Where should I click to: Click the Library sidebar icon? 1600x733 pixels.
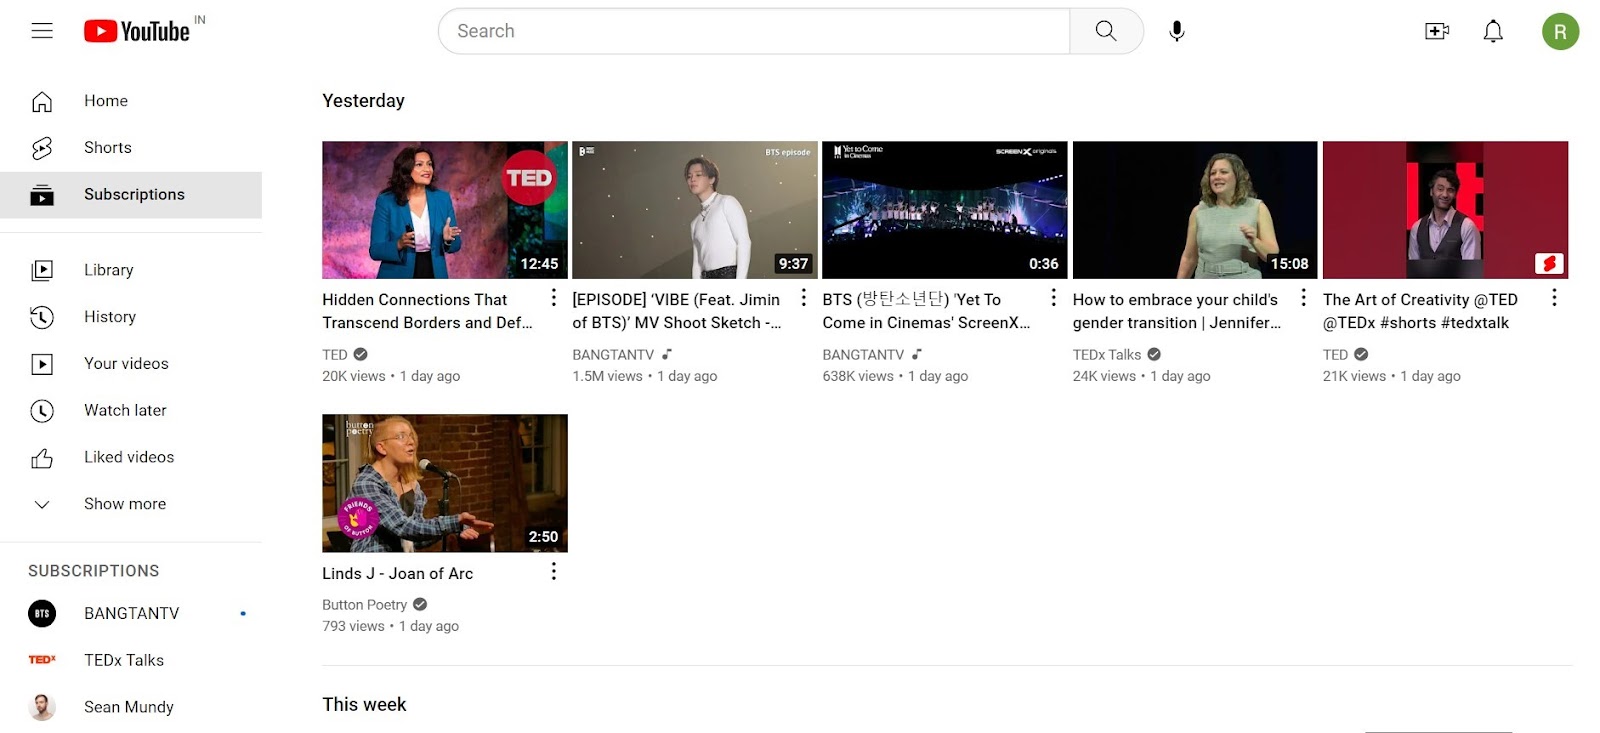click(42, 270)
